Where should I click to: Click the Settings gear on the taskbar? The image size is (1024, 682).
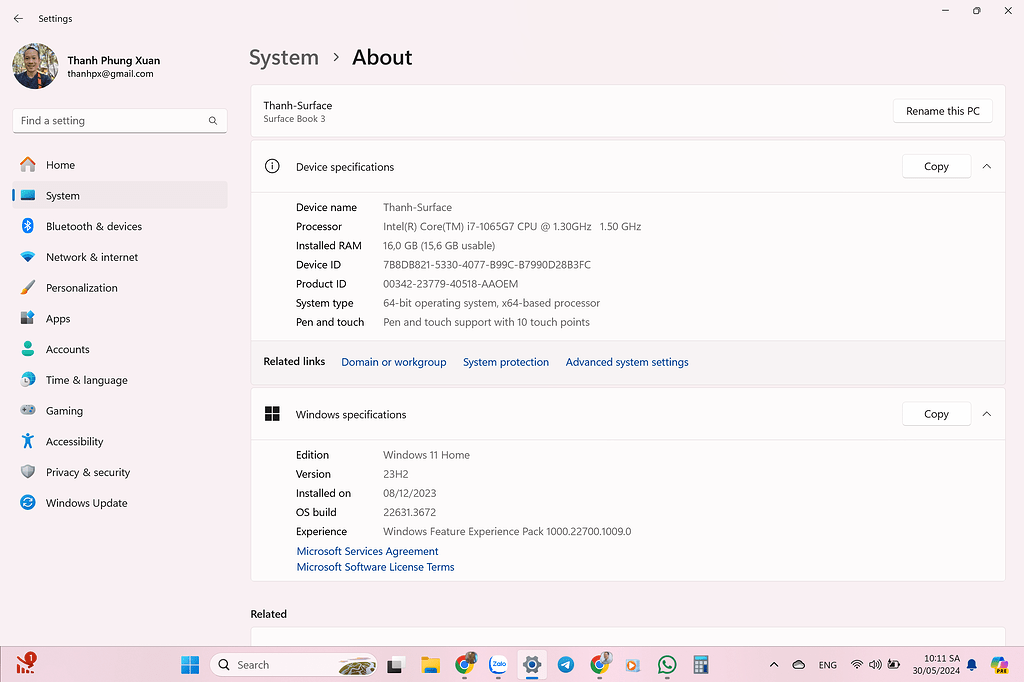coord(532,665)
